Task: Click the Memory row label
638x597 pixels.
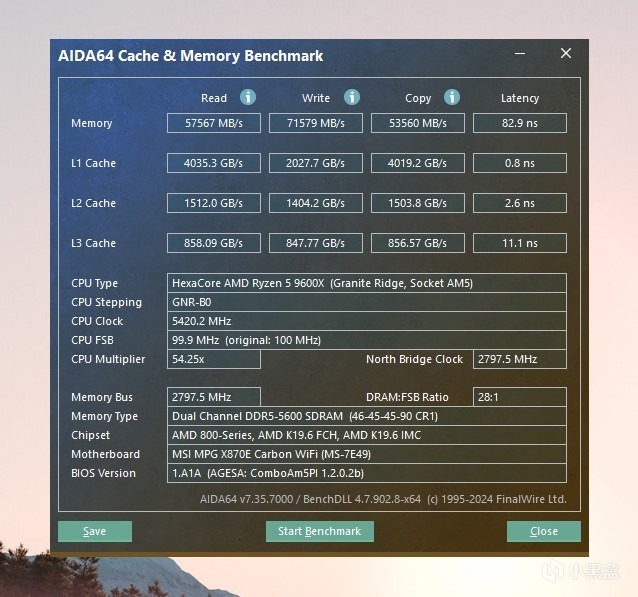Action: coord(92,123)
